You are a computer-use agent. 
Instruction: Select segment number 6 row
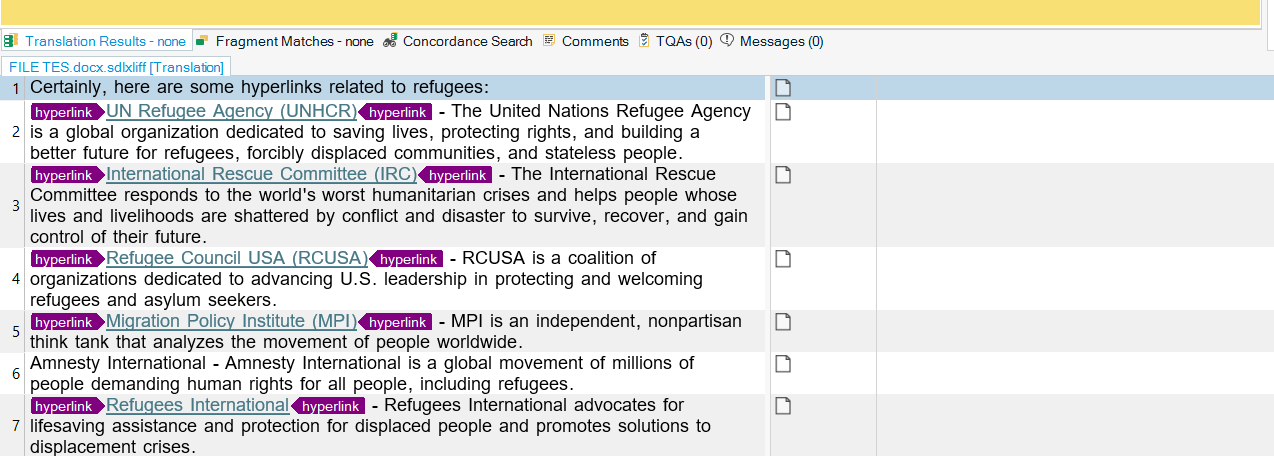15,374
